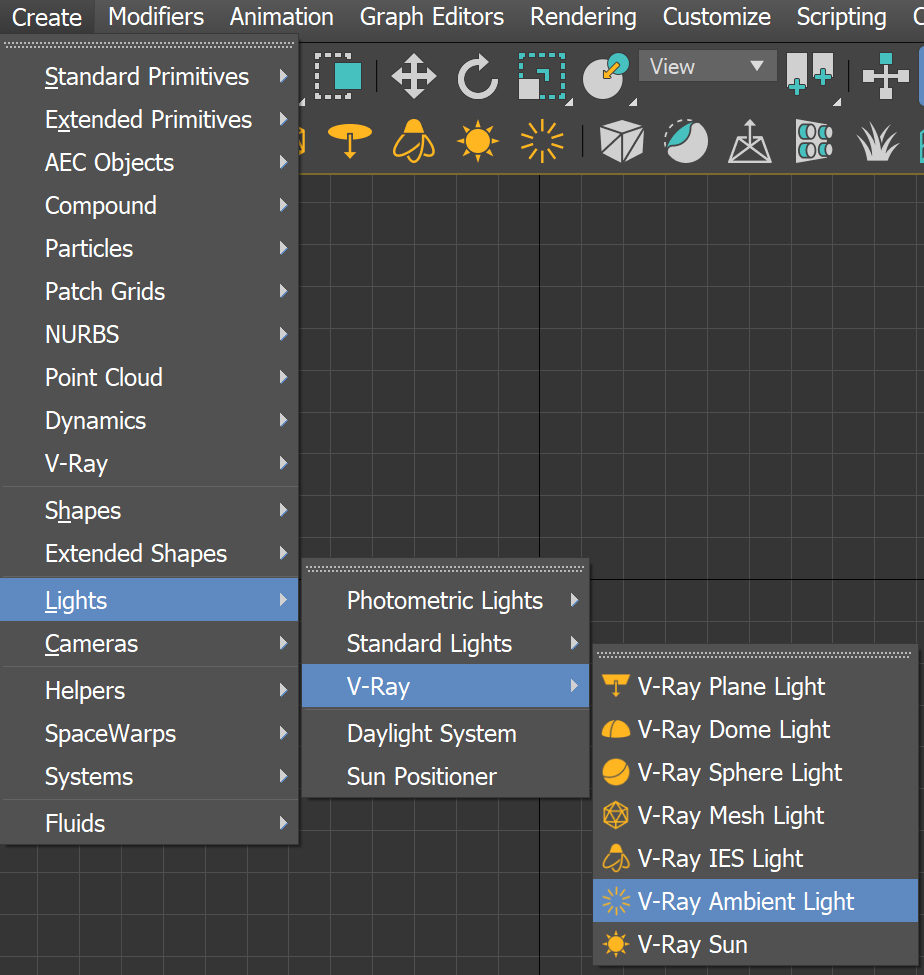Choose Daylight System from the Lights submenu

point(432,733)
